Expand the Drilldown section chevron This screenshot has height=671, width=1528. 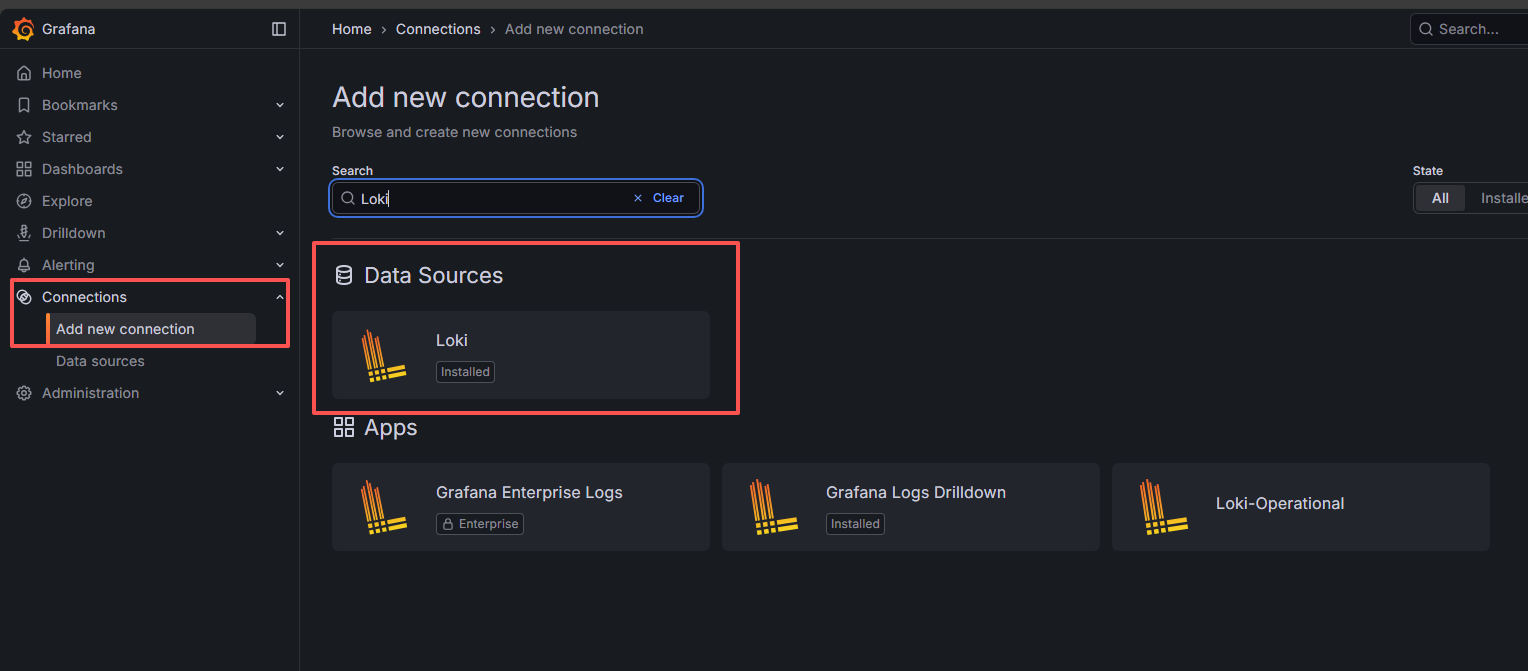click(x=280, y=233)
